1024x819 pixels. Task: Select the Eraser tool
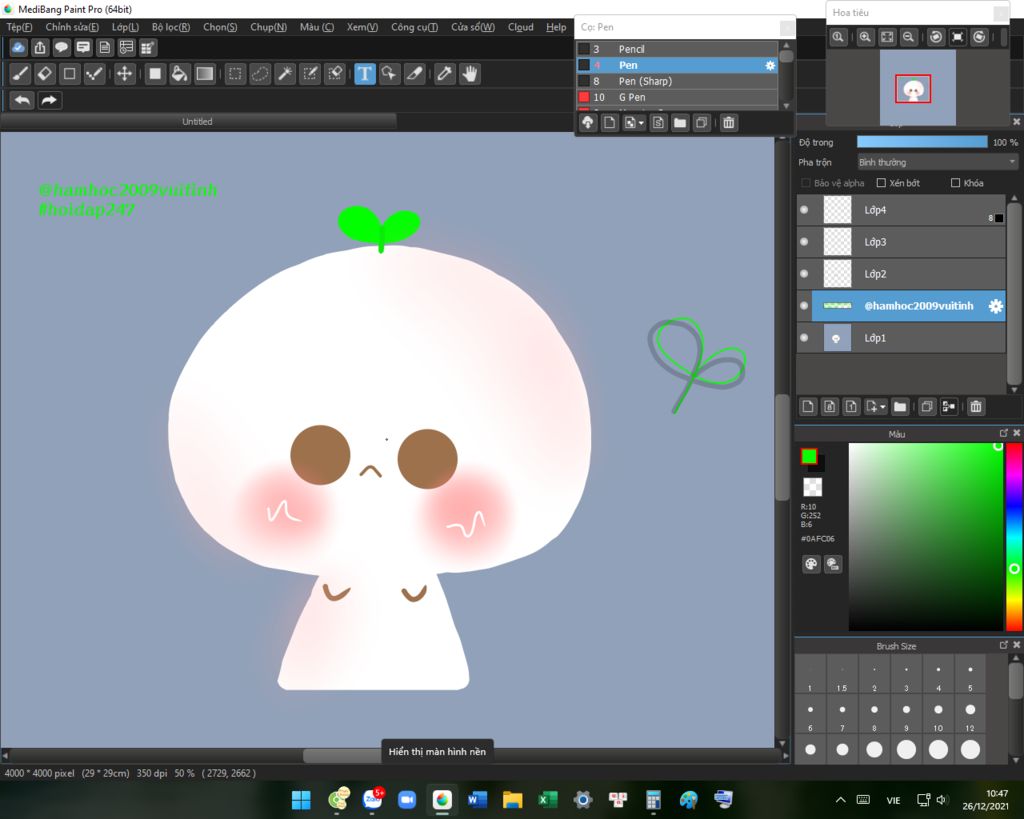[44, 74]
